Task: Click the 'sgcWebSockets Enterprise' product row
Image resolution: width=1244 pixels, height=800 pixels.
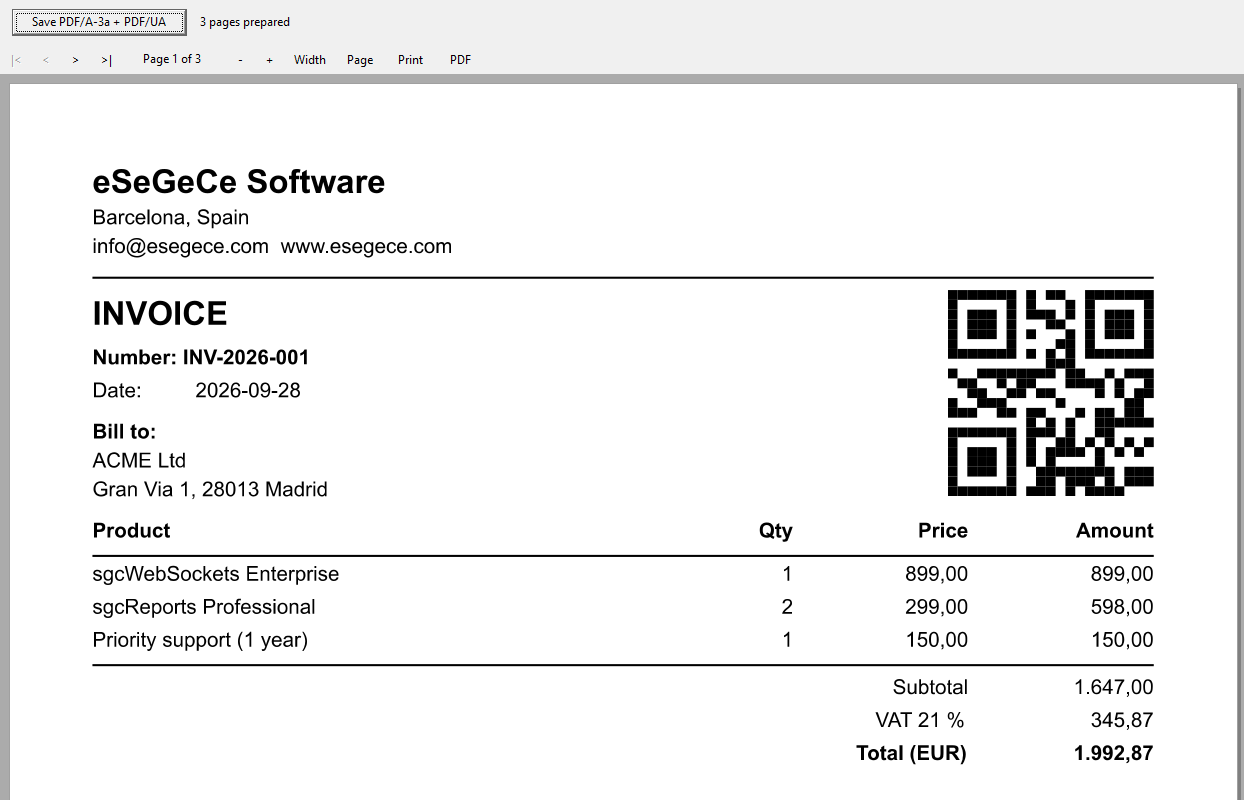Action: (623, 574)
